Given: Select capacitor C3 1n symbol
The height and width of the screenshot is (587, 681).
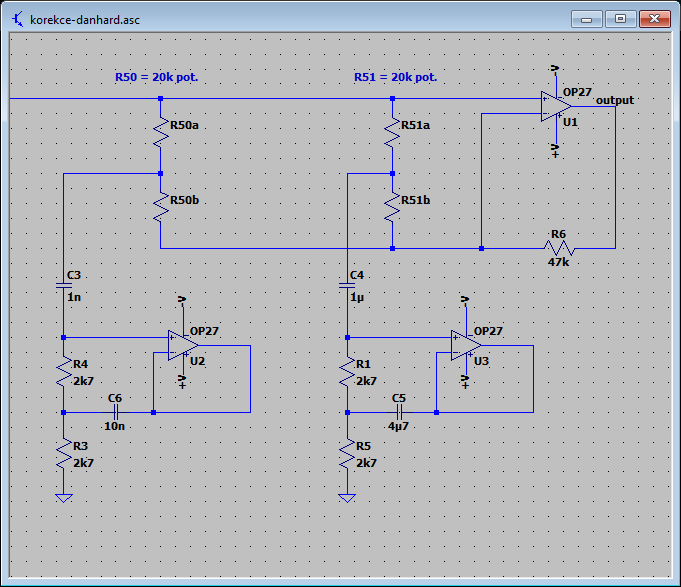Looking at the screenshot, I should point(64,286).
